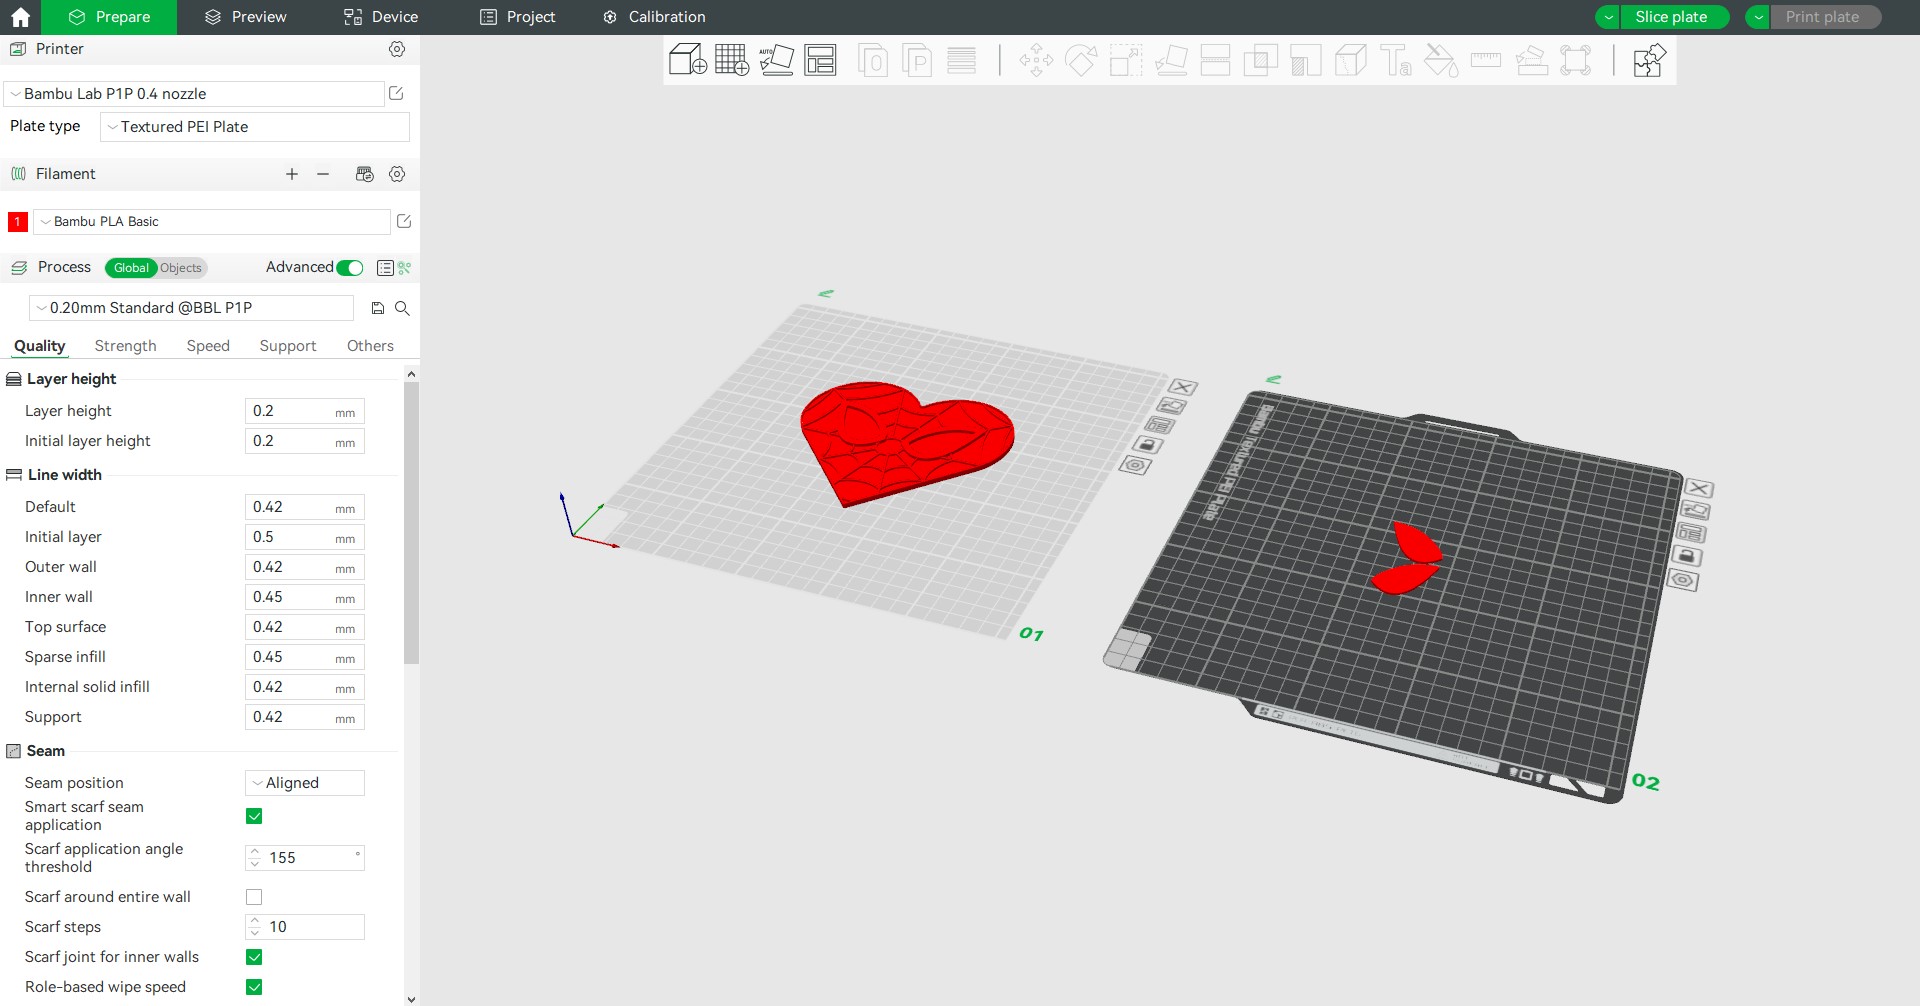Viewport: 1920px width, 1006px height.
Task: Click the compare presets icon next to Advanced
Action: (405, 268)
